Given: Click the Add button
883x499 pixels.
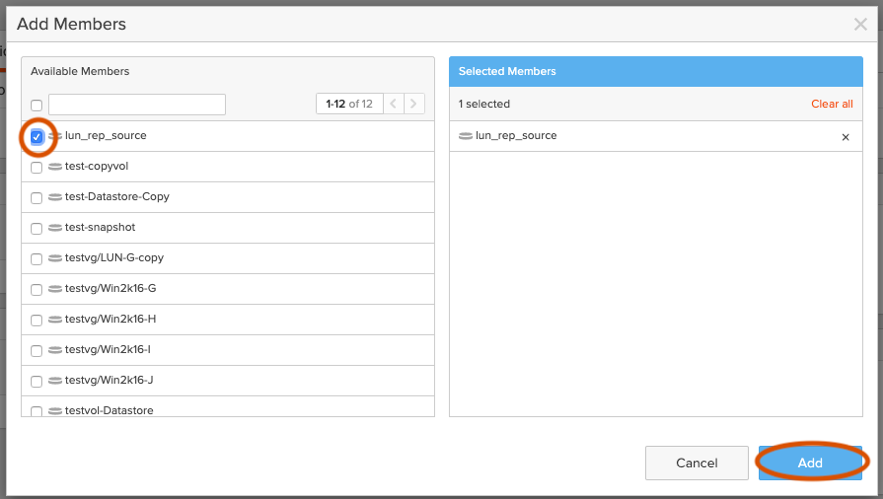Looking at the screenshot, I should pyautogui.click(x=809, y=463).
